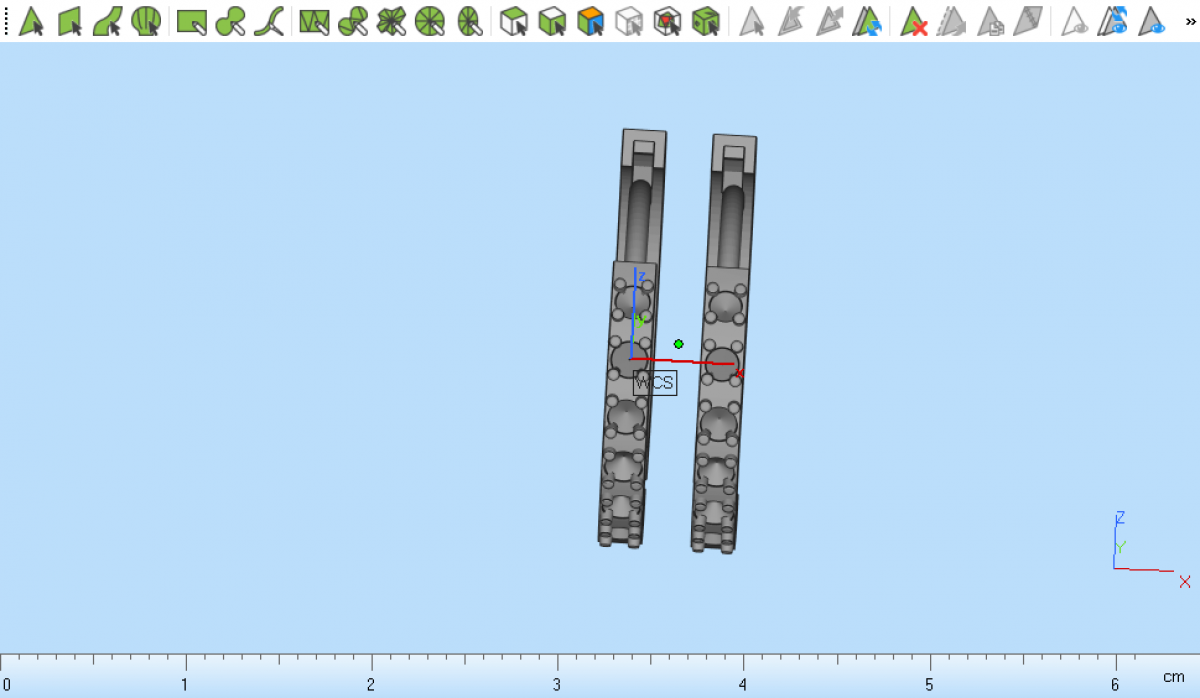This screenshot has height=698, width=1200.
Task: Click the green point marker in viewport
Action: tap(679, 344)
